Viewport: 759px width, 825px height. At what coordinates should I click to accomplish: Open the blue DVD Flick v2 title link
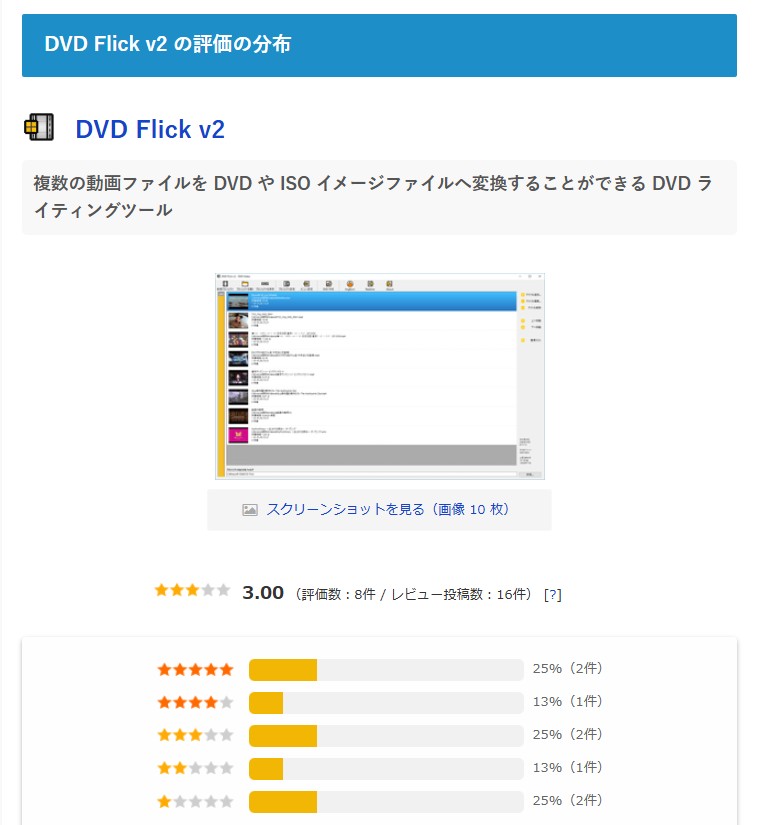tap(150, 129)
